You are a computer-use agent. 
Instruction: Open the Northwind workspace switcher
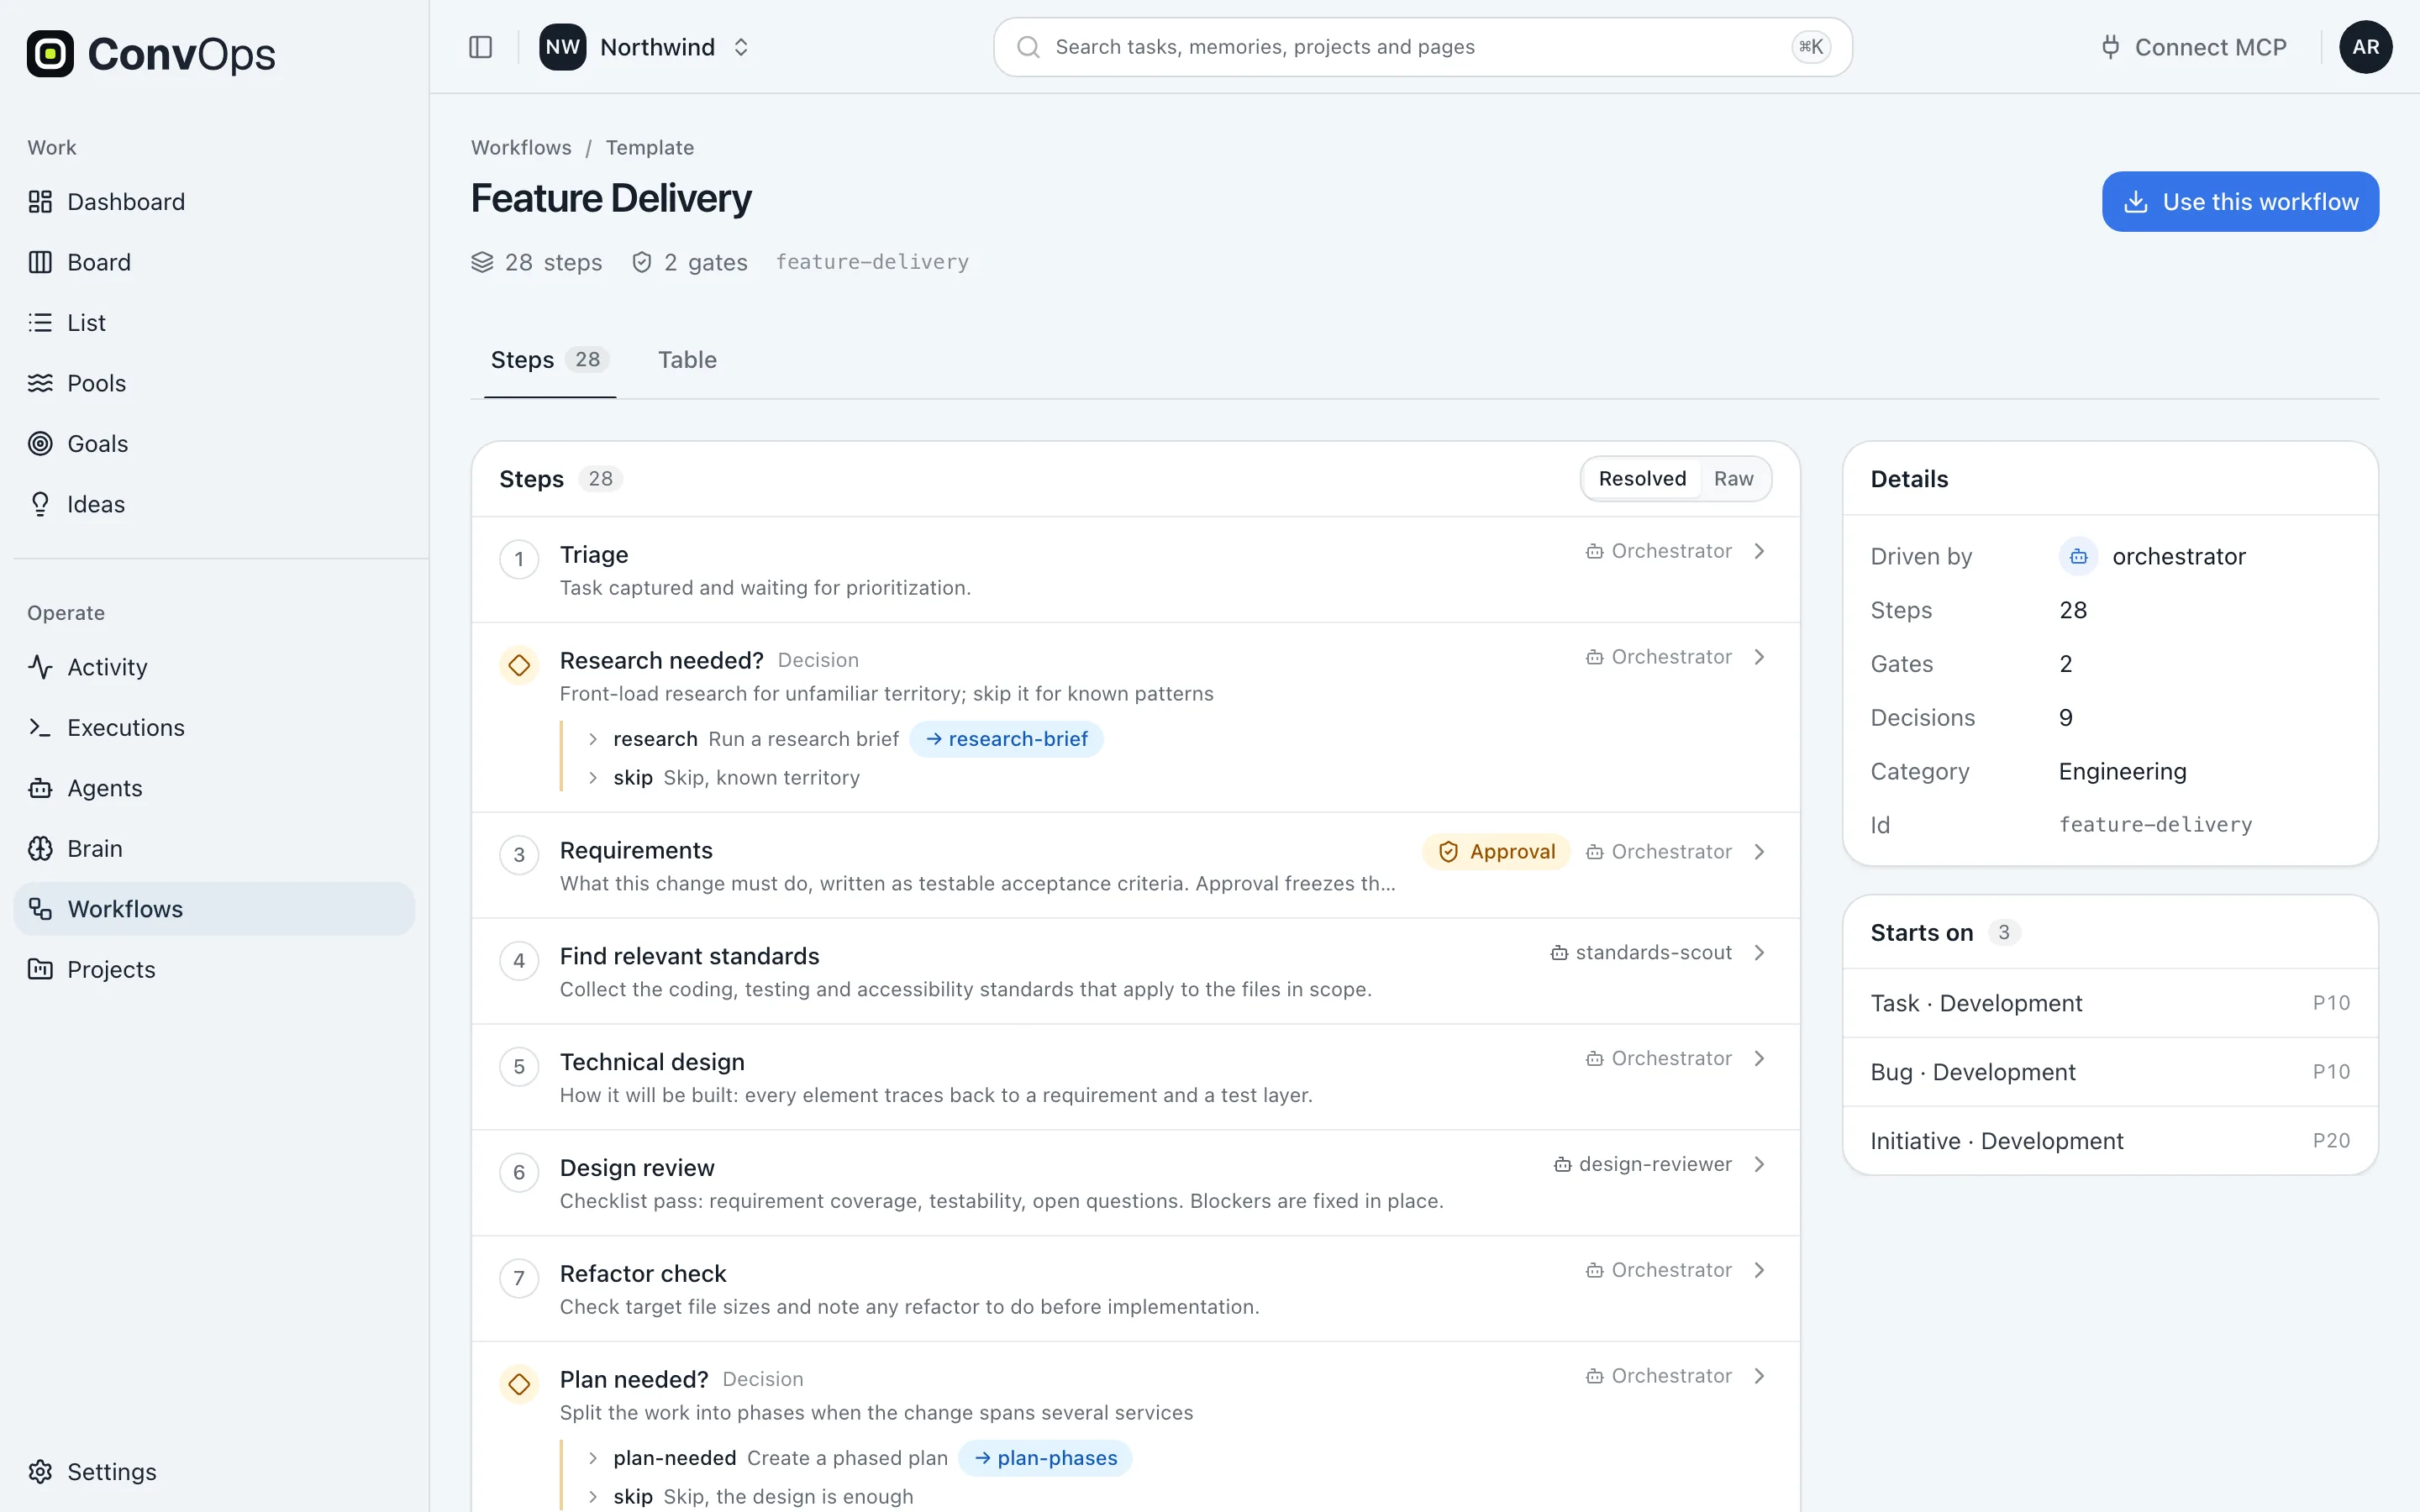tap(646, 47)
